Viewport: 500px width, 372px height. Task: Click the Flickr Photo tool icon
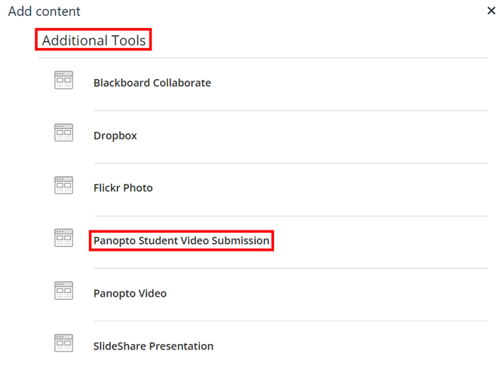64,185
